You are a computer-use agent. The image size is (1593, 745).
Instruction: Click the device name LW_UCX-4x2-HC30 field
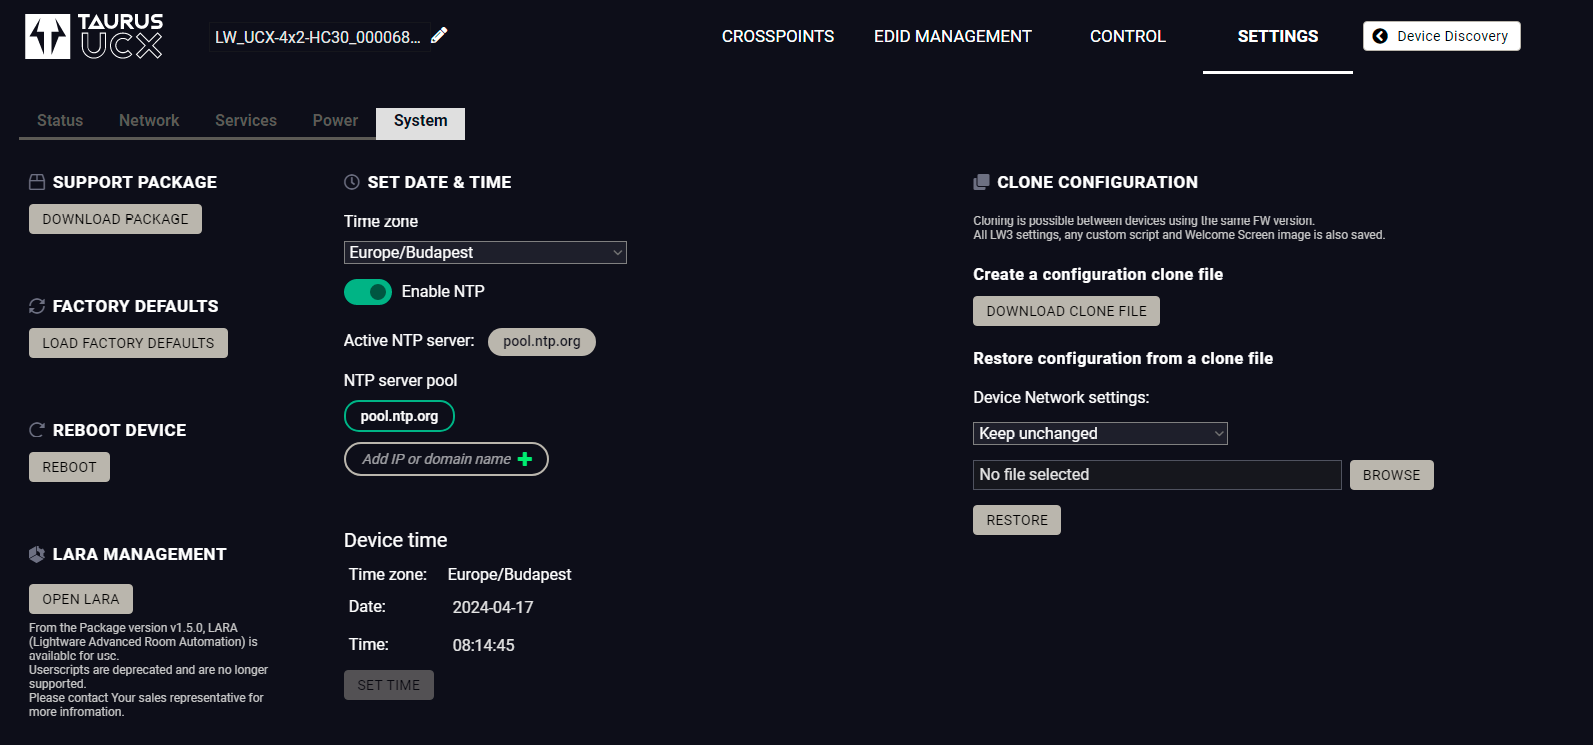point(318,37)
